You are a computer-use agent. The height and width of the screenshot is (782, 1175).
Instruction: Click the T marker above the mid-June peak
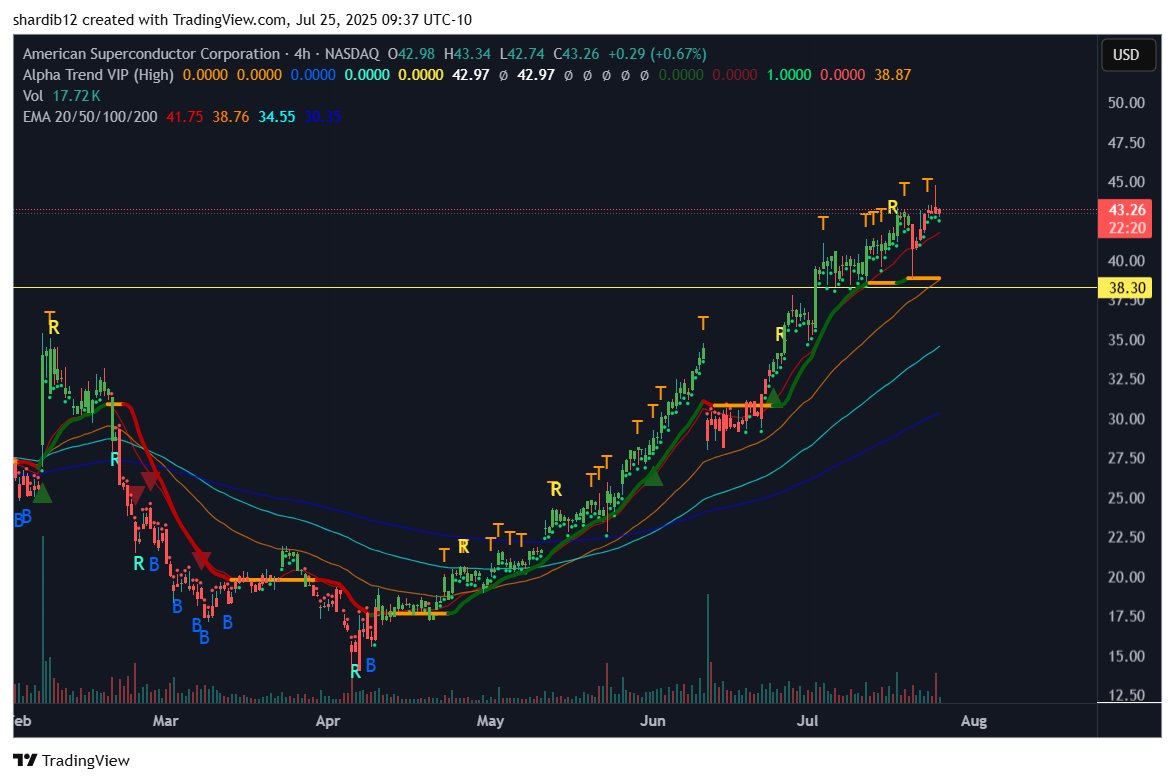pyautogui.click(x=703, y=323)
